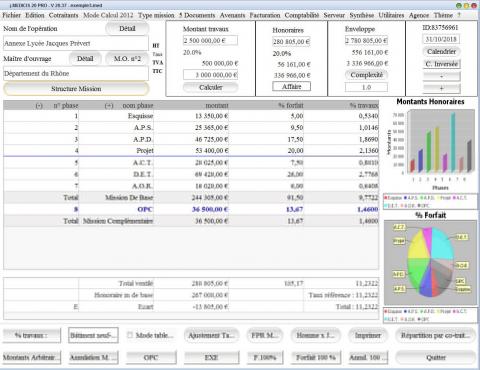Click the Homme x J... button

[315, 335]
